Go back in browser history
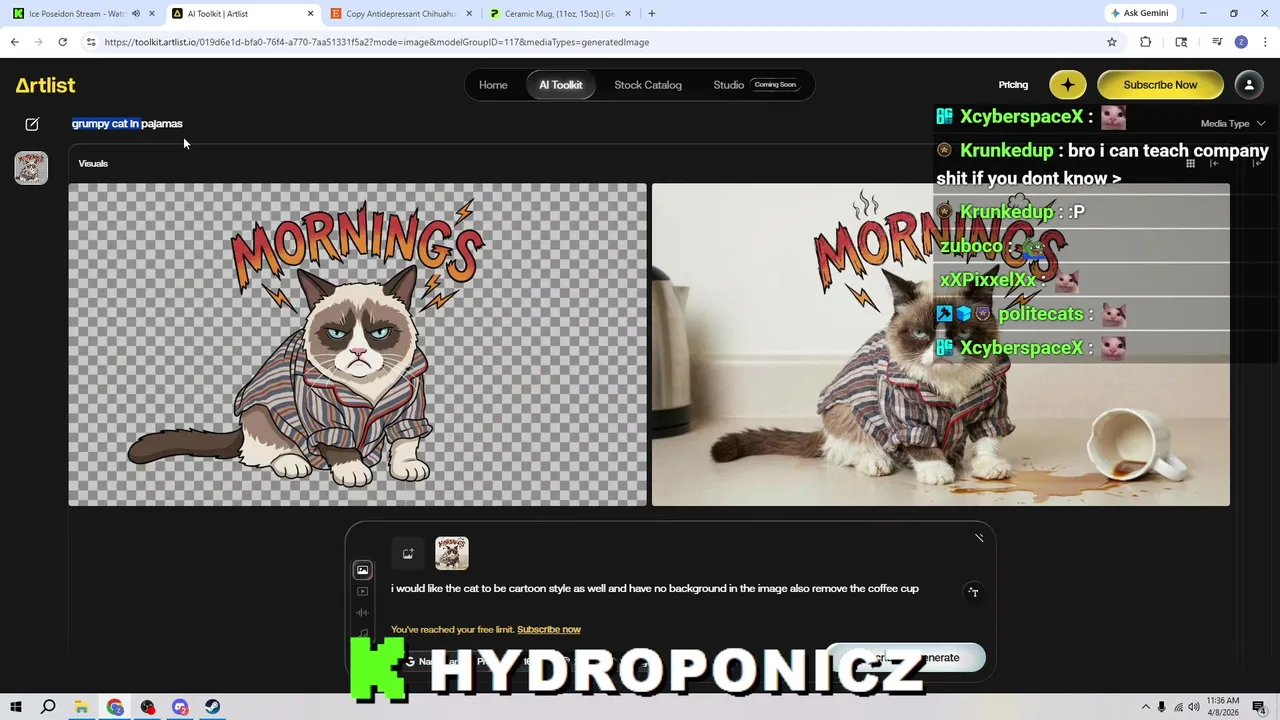 (14, 42)
